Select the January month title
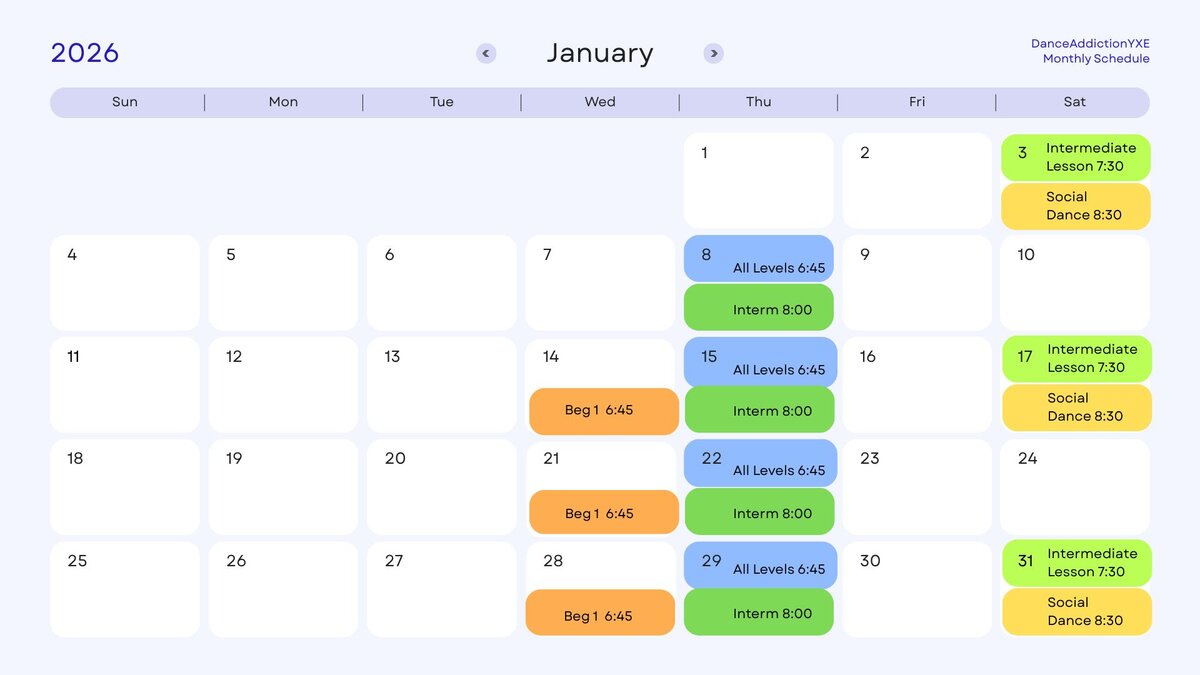 point(600,53)
